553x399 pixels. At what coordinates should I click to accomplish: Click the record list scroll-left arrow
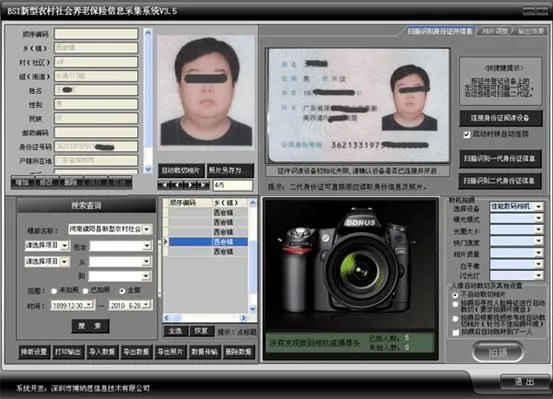point(167,318)
